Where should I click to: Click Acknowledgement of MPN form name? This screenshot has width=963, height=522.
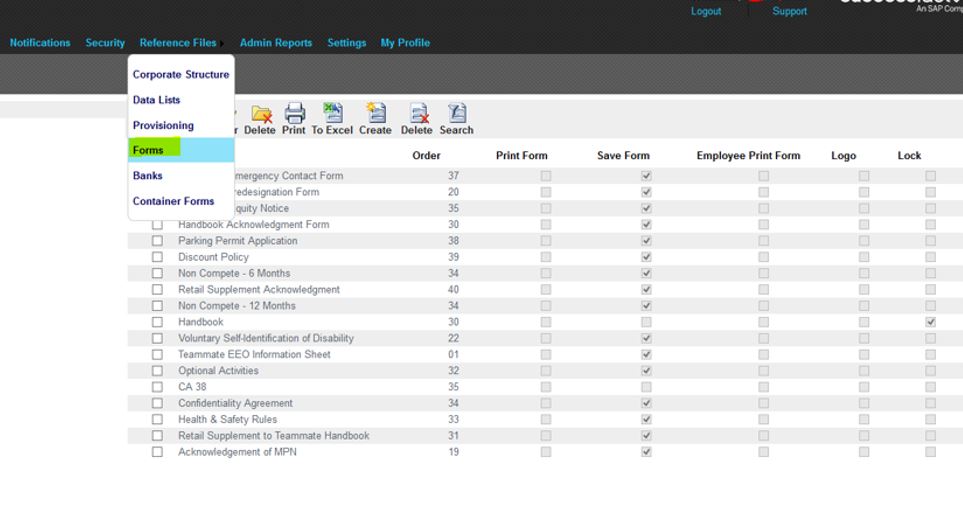pos(237,452)
